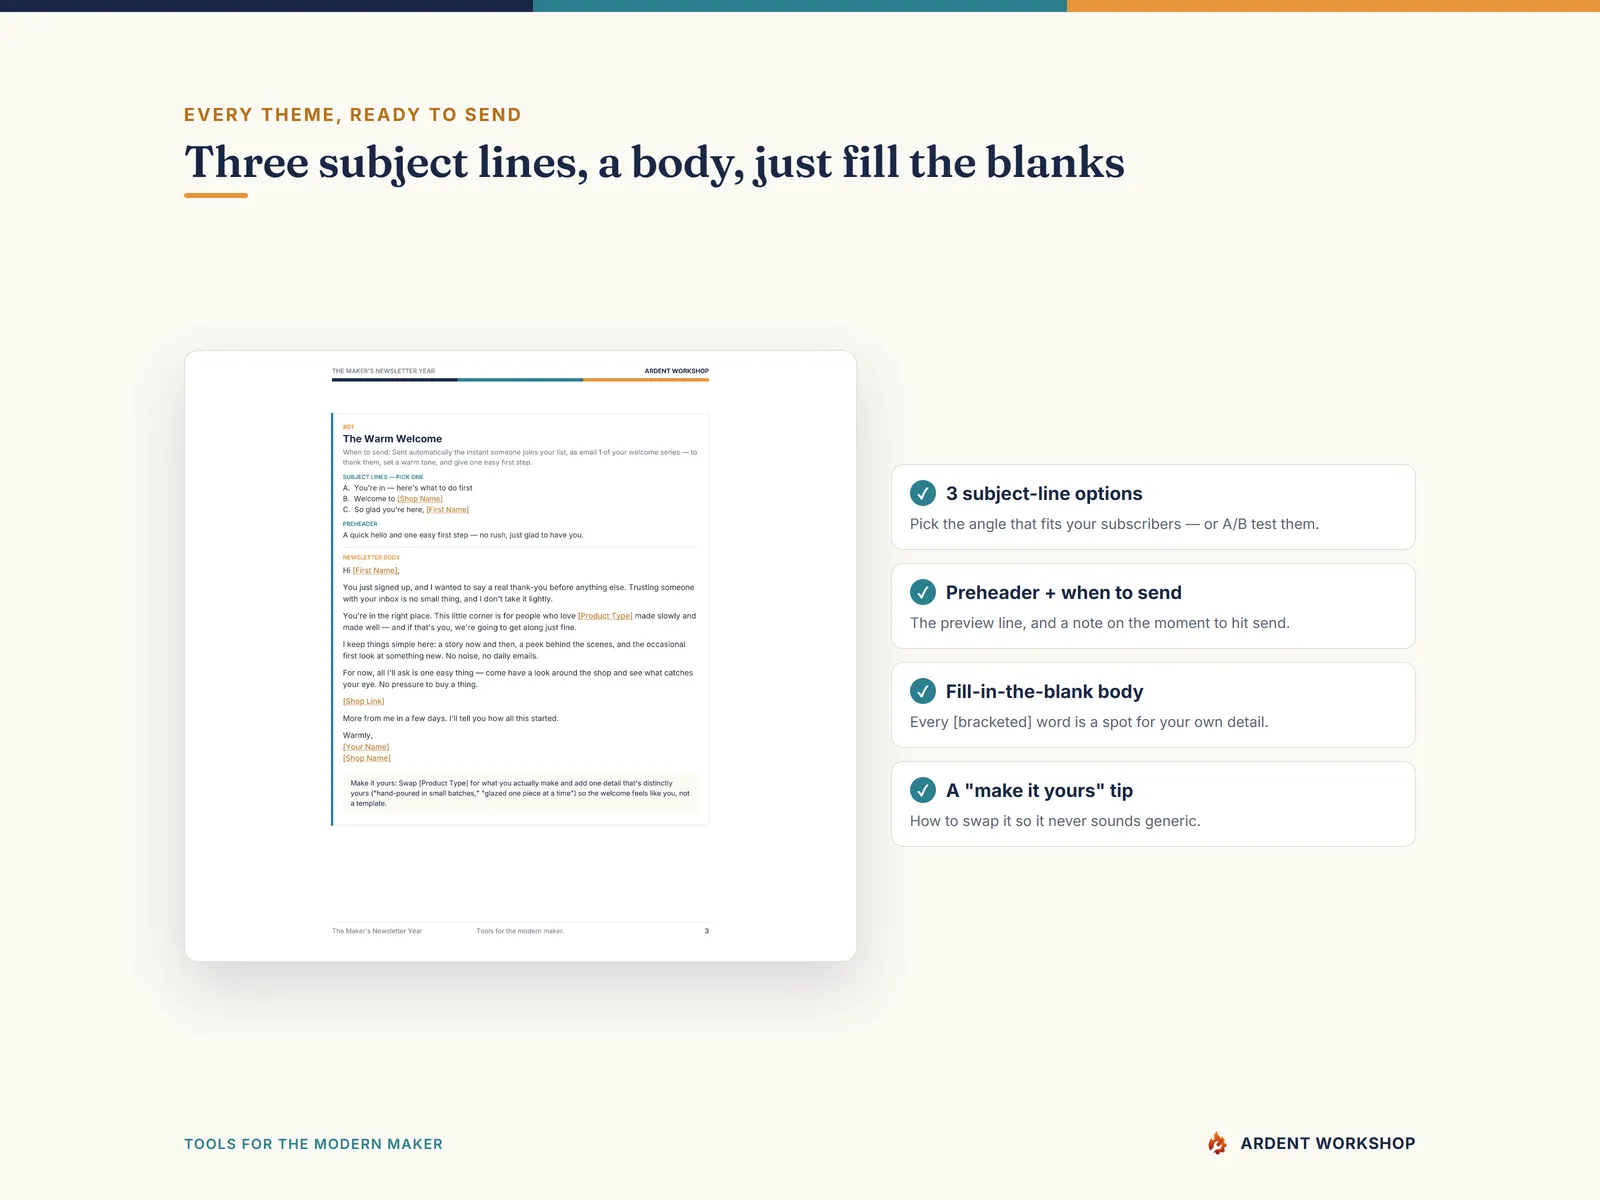Click the line More from me in a few days

450,718
